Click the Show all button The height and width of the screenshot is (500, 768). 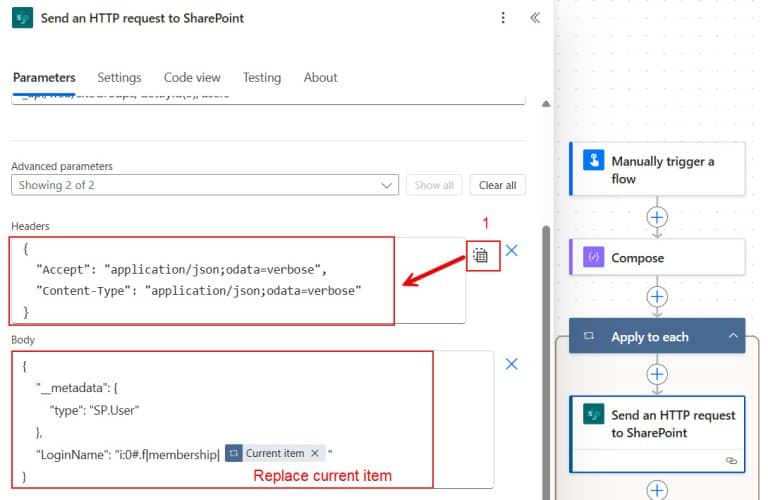coord(434,185)
